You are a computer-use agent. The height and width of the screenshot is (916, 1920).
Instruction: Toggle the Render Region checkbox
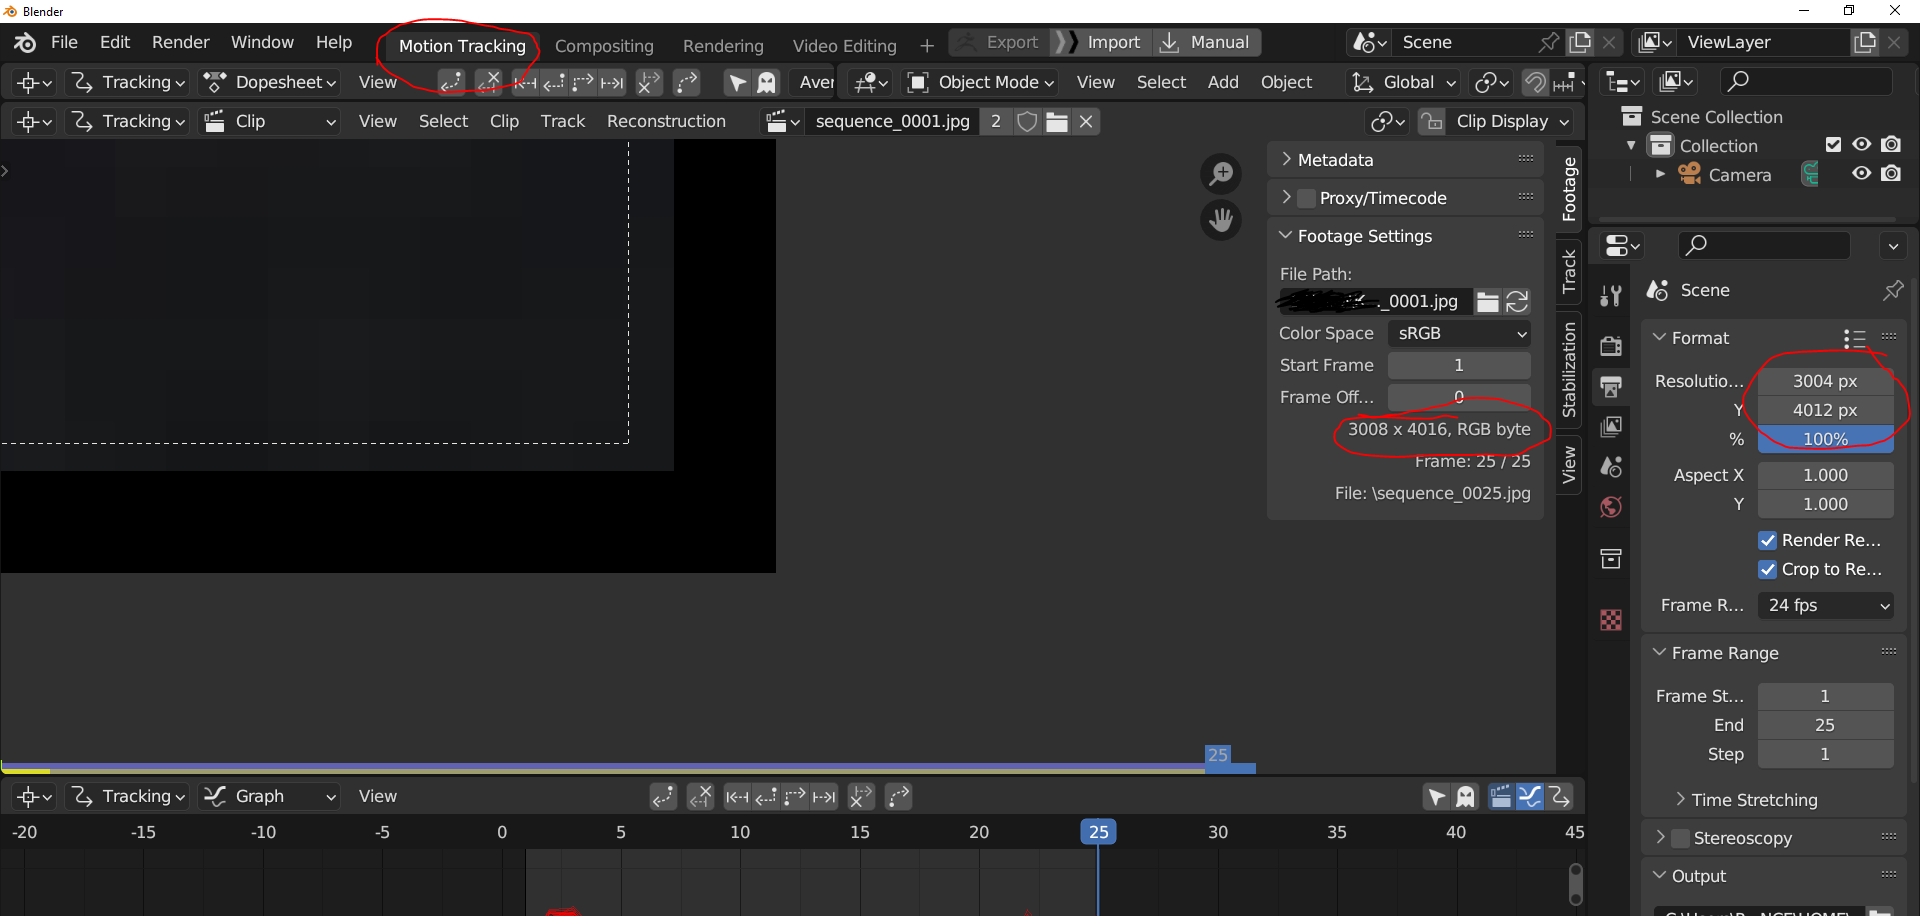click(x=1767, y=540)
